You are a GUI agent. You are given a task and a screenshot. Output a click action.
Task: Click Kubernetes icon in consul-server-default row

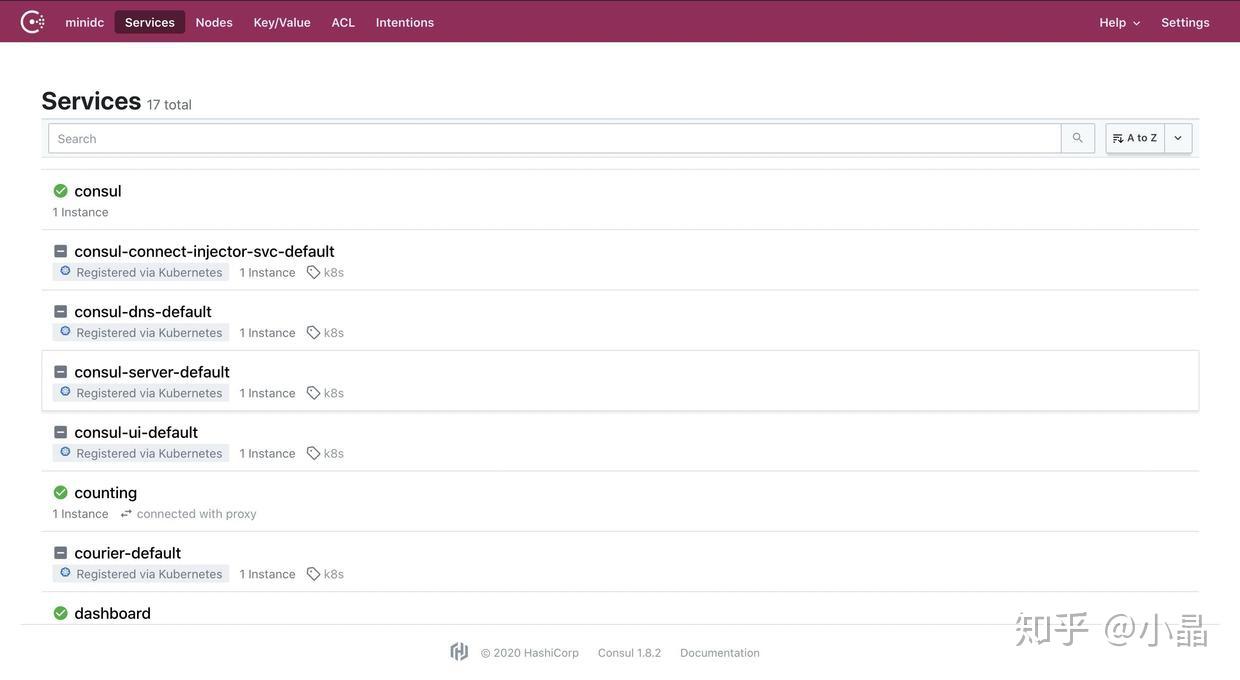(x=65, y=392)
